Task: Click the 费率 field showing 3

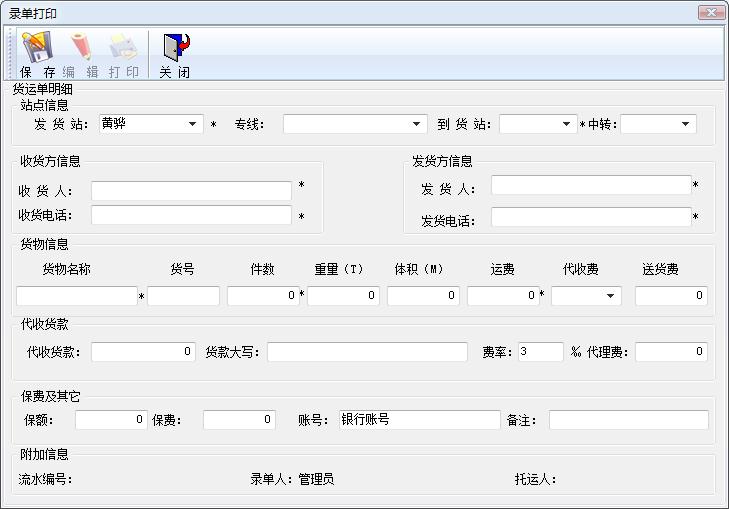Action: pyautogui.click(x=540, y=352)
